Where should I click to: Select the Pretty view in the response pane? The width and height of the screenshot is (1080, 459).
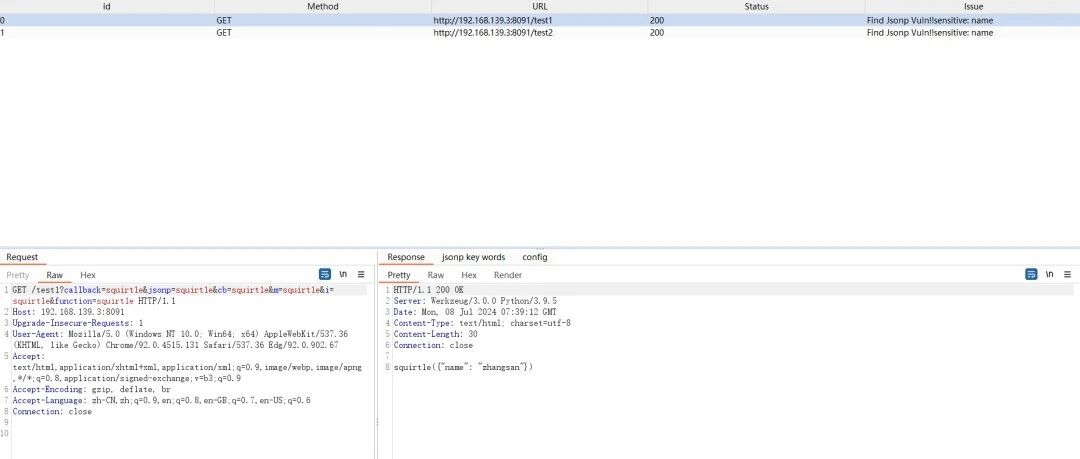[399, 275]
